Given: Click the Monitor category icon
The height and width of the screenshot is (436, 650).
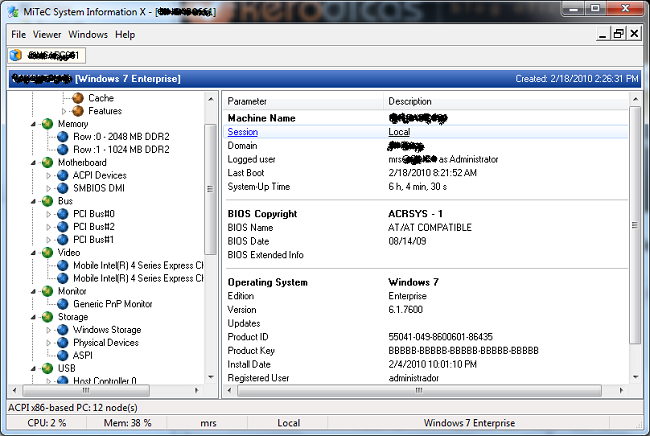Looking at the screenshot, I should pyautogui.click(x=48, y=291).
